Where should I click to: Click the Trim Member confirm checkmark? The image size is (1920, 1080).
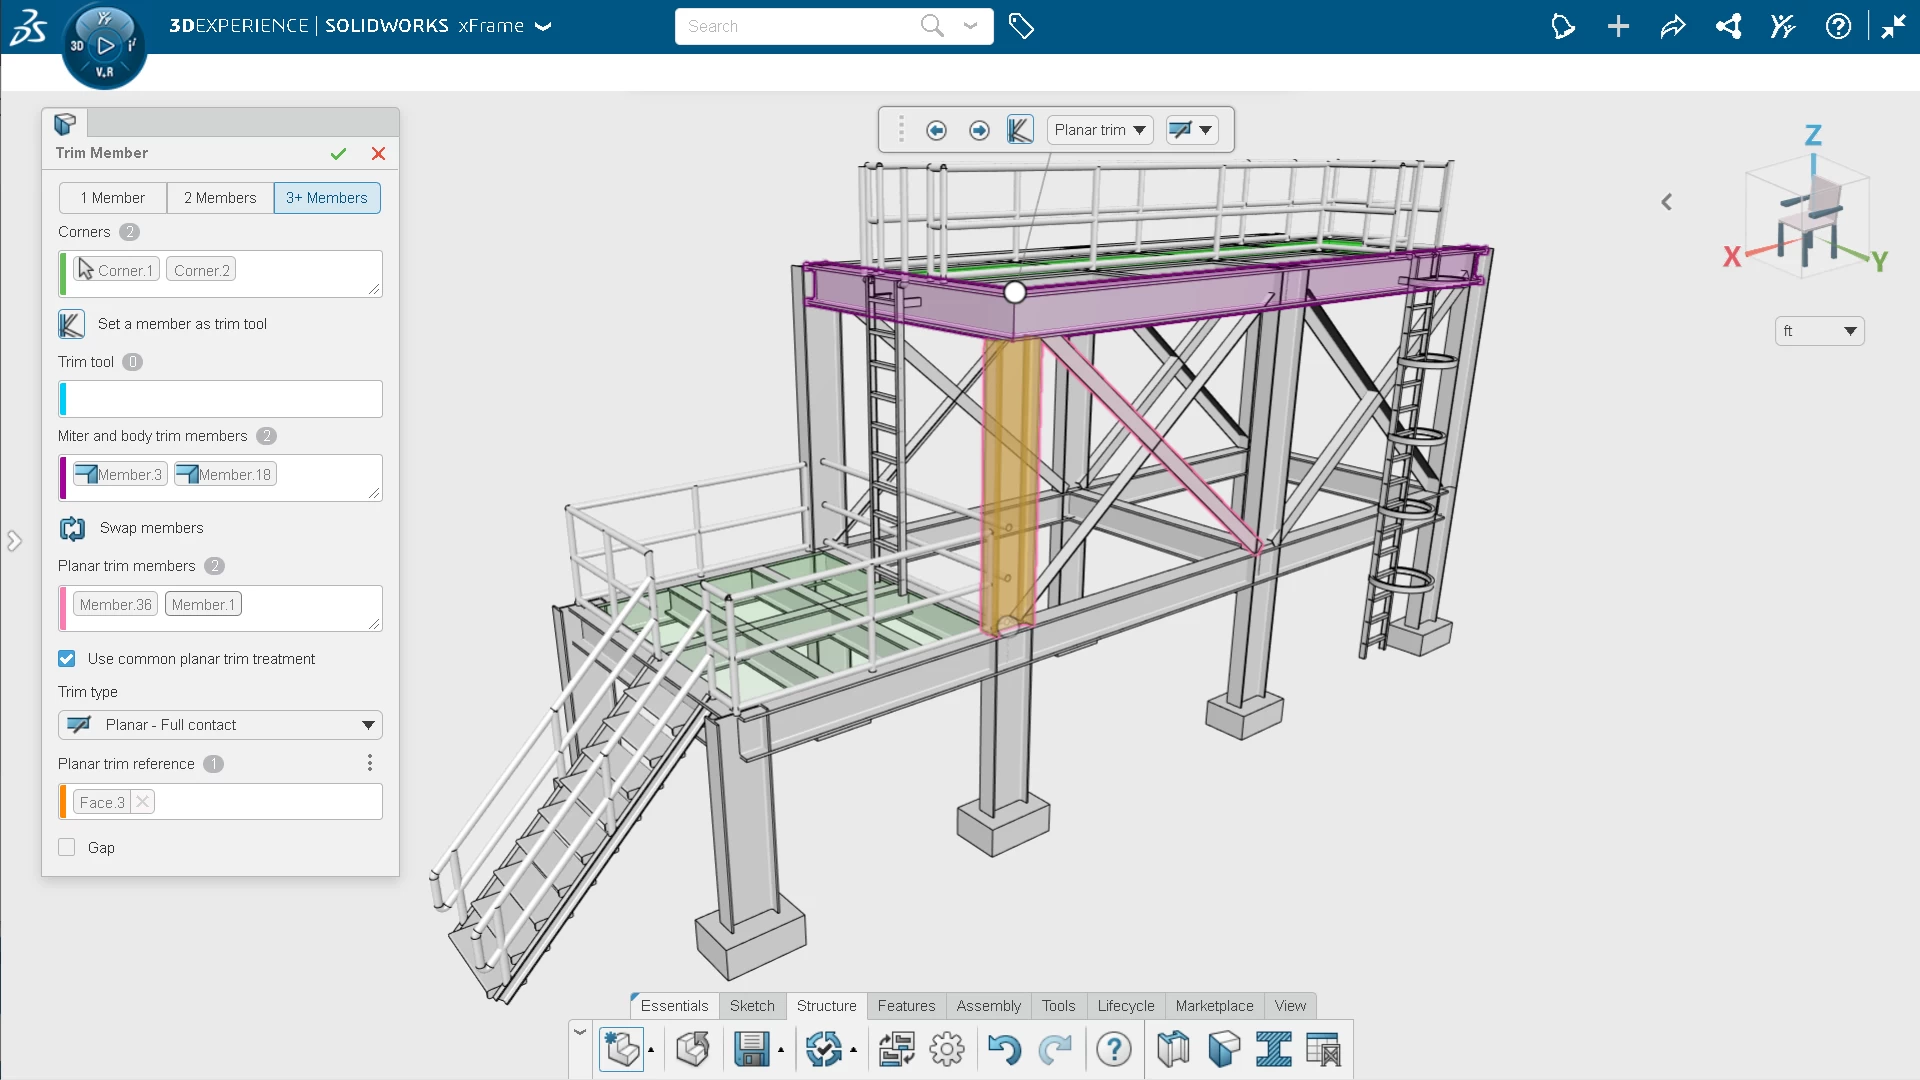(339, 153)
